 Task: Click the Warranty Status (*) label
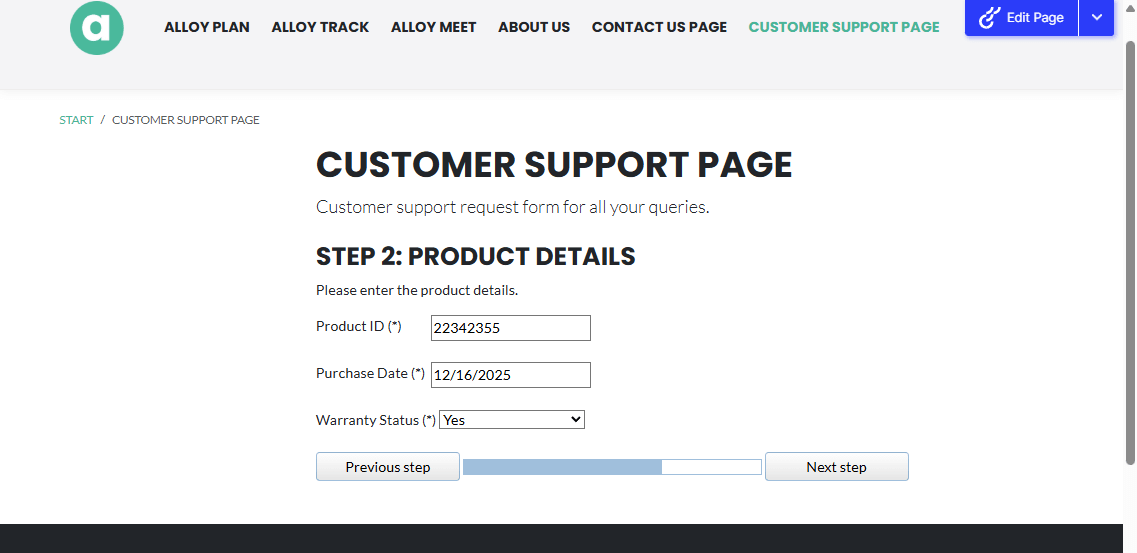tap(375, 420)
